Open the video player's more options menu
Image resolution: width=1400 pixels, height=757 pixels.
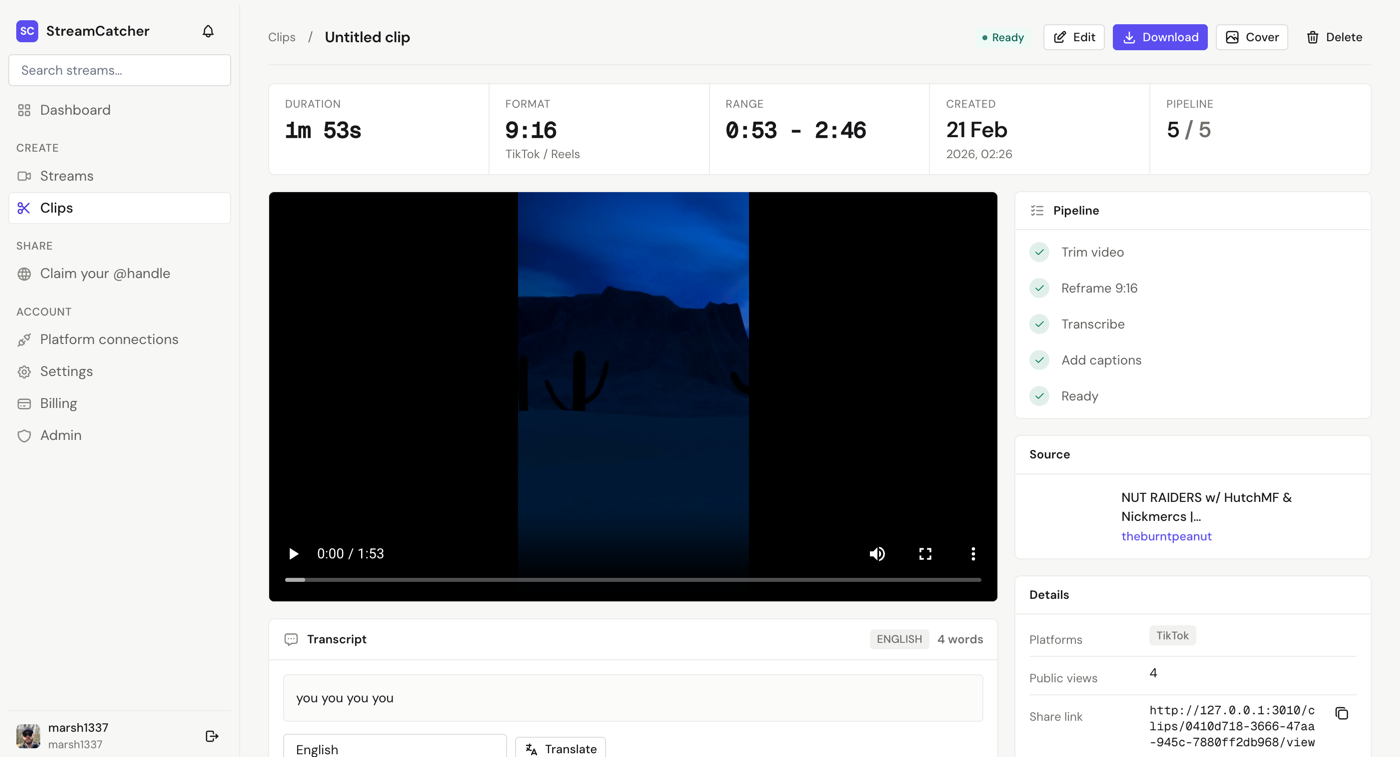point(973,554)
